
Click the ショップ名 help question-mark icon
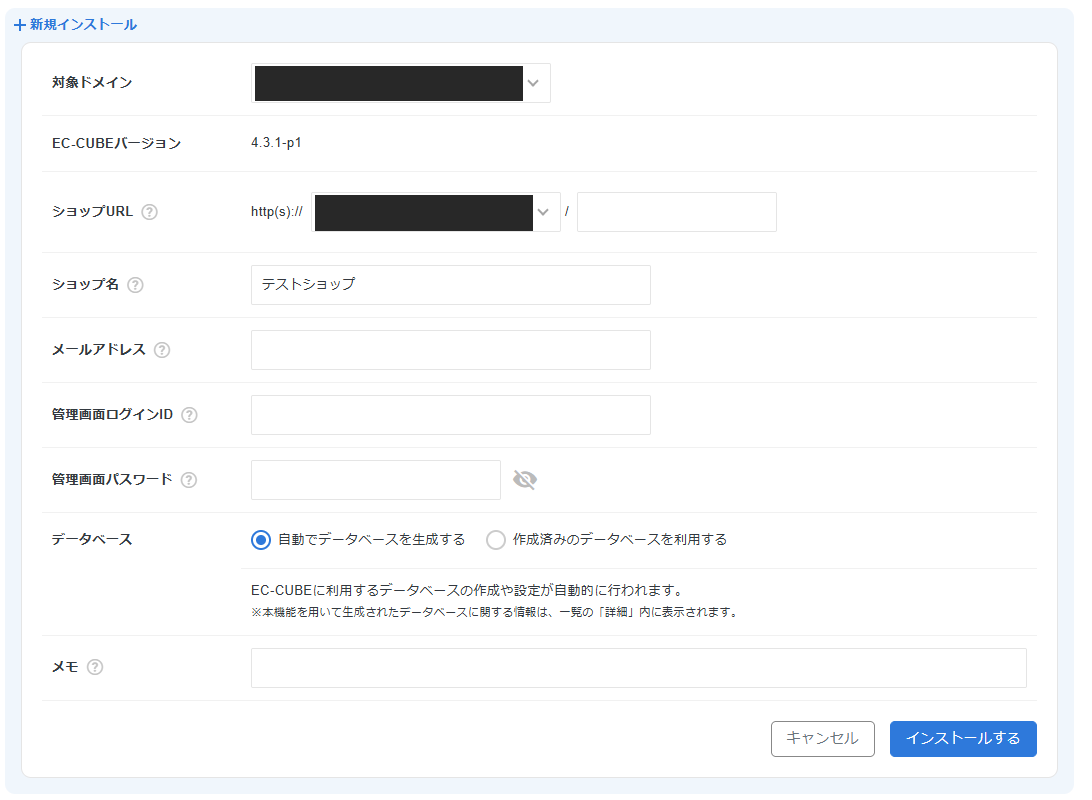tap(136, 285)
